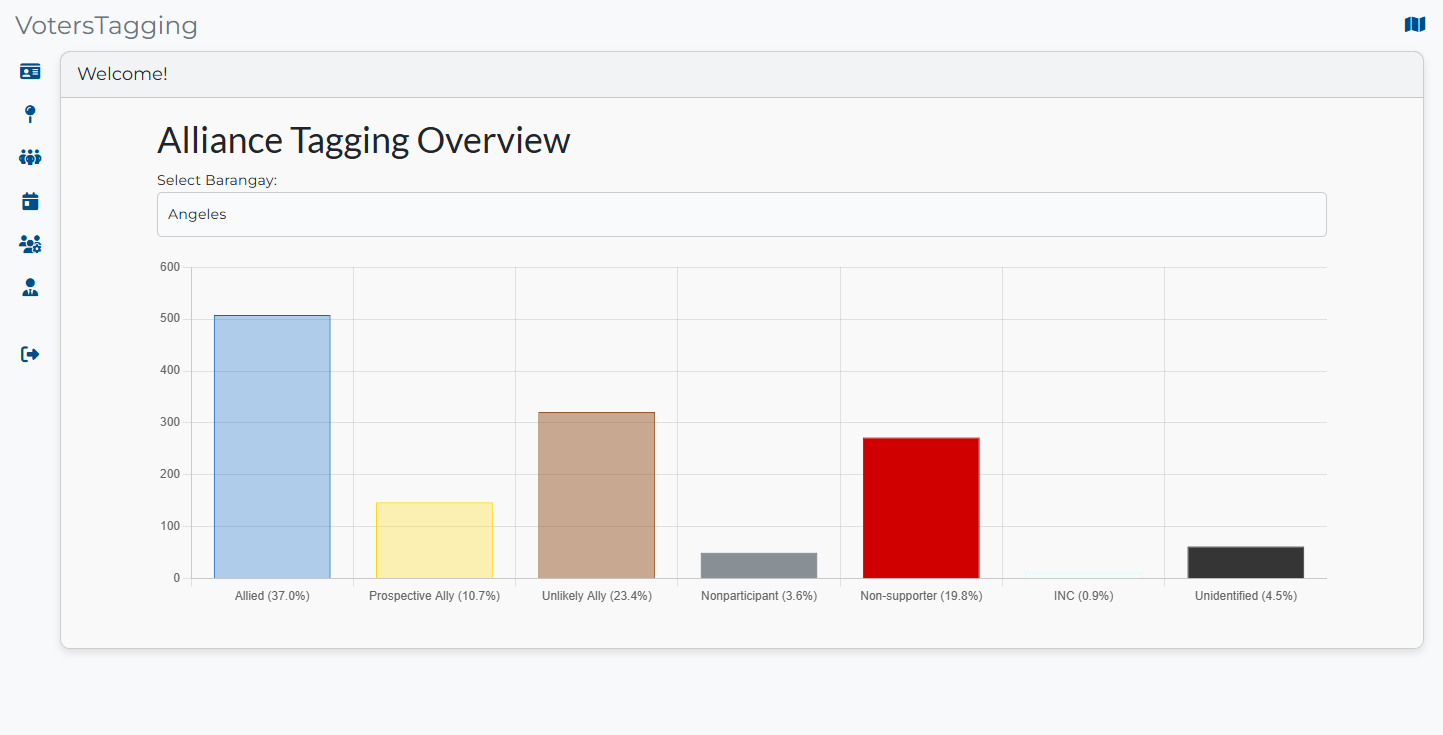The width and height of the screenshot is (1443, 735).
Task: Click the Prospective Ally (10.7%) label
Action: pyautogui.click(x=434, y=596)
